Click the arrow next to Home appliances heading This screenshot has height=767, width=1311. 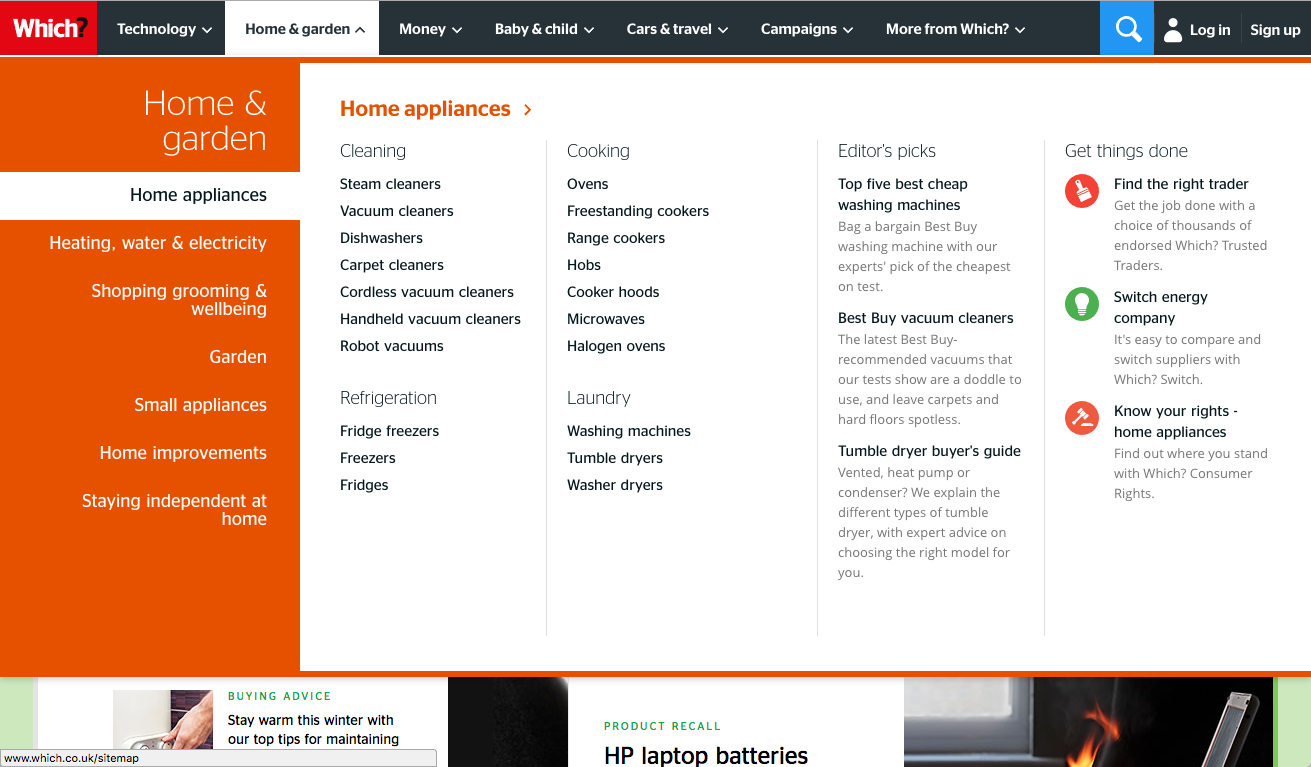528,109
